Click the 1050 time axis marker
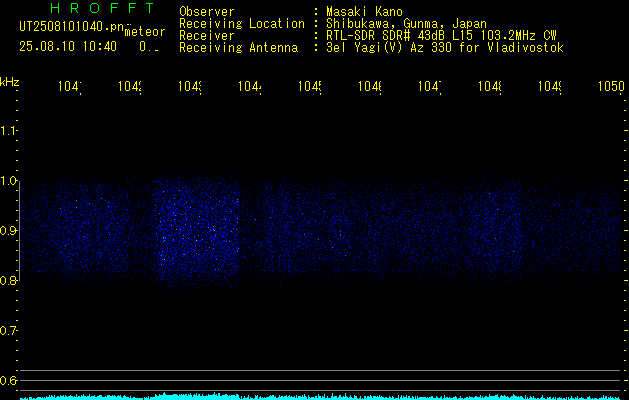The height and width of the screenshot is (400, 629). coord(611,86)
